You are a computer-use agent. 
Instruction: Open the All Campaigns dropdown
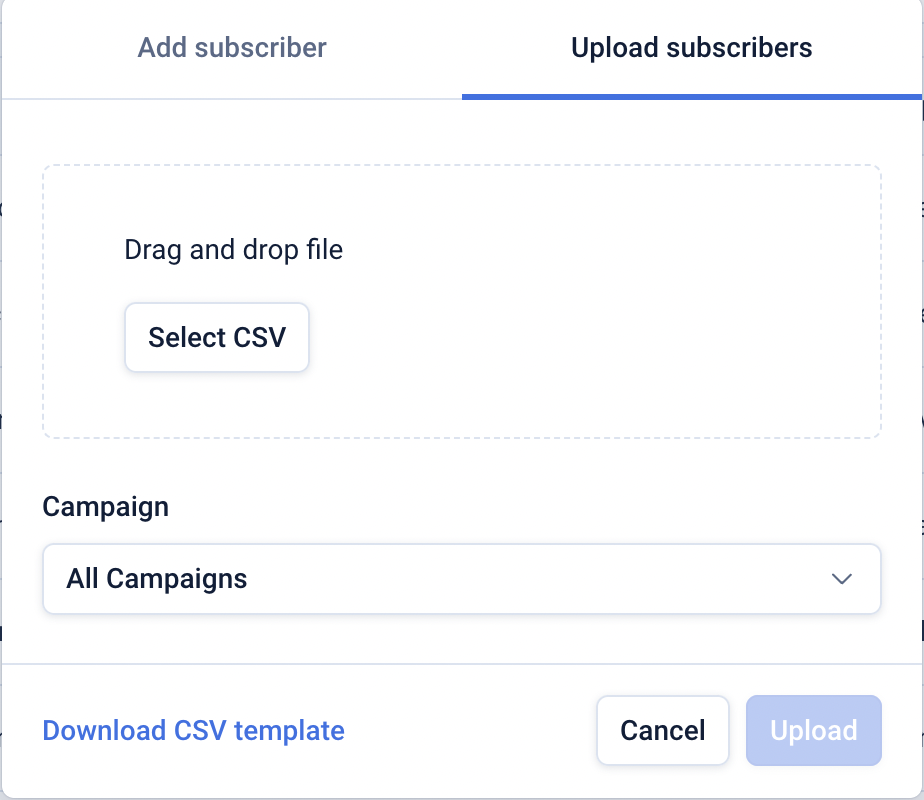(x=461, y=578)
